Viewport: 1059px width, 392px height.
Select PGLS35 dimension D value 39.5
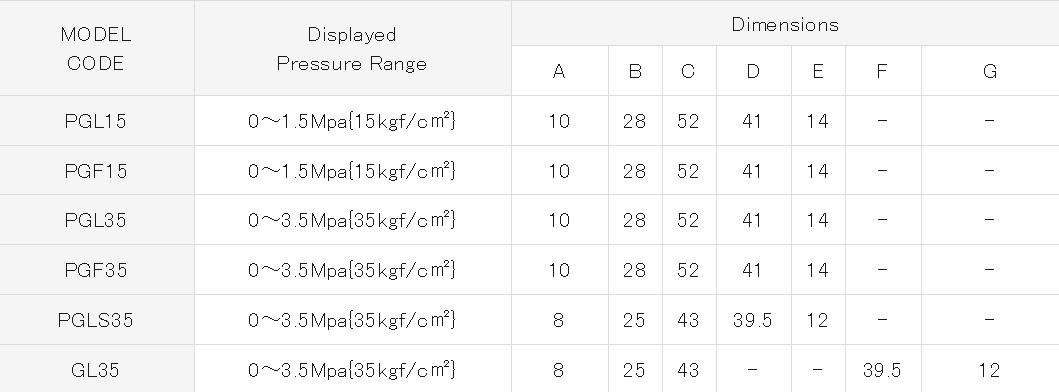[752, 320]
